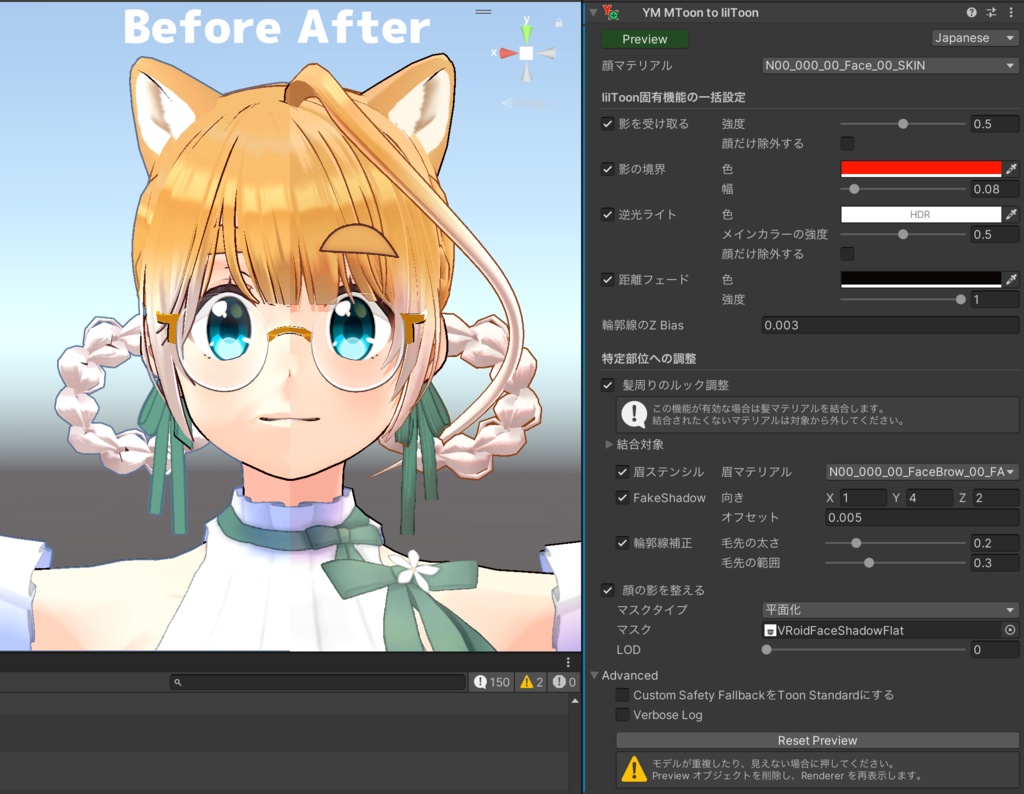
Task: Click the 影の境界 幅 slider
Action: click(903, 189)
